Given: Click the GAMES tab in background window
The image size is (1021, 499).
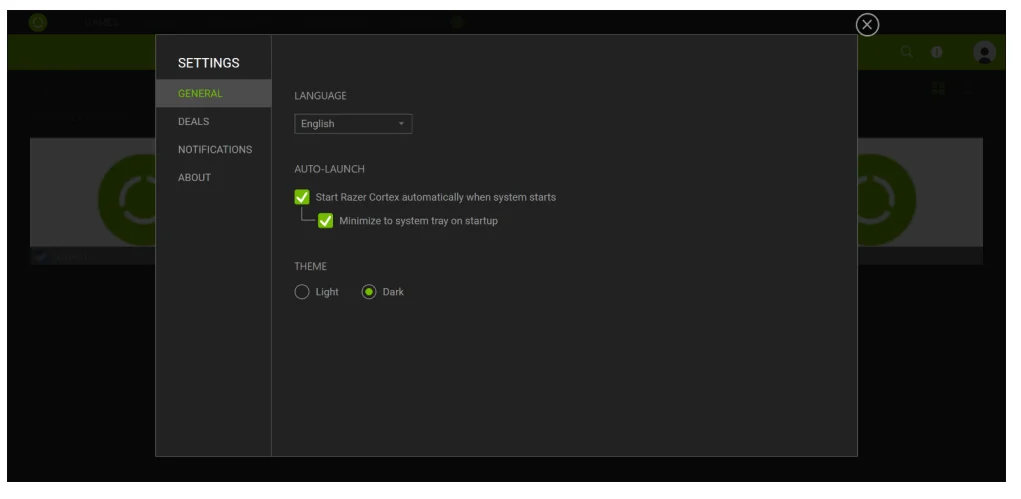Looking at the screenshot, I should click(102, 23).
